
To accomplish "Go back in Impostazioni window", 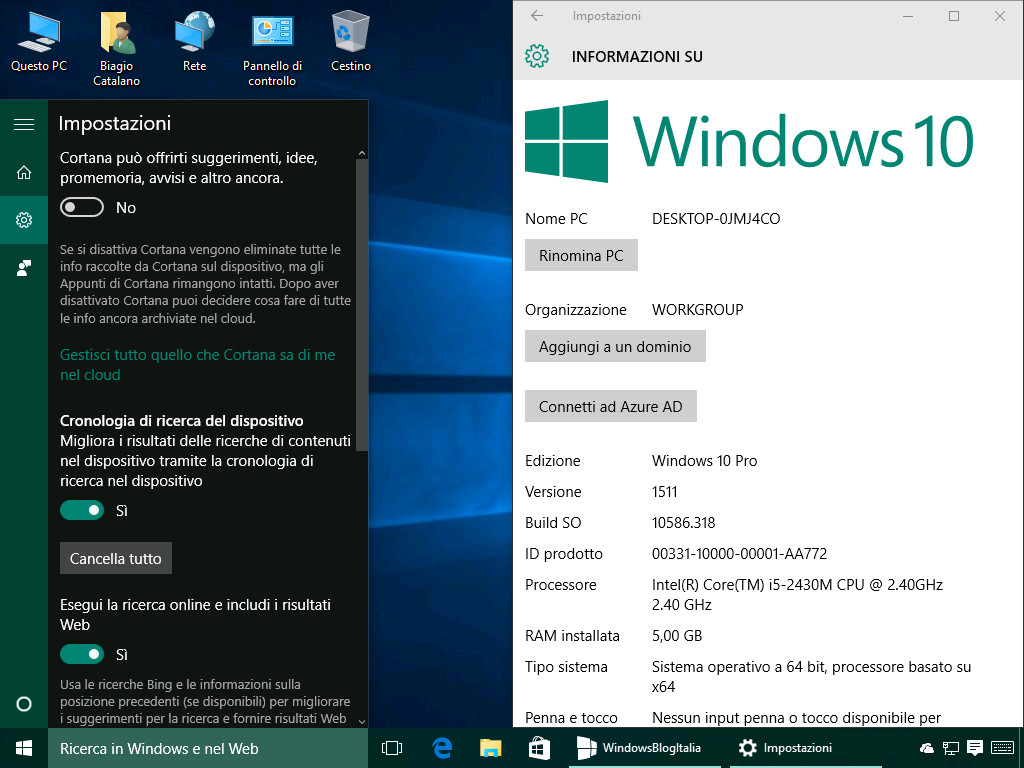I will pyautogui.click(x=537, y=16).
